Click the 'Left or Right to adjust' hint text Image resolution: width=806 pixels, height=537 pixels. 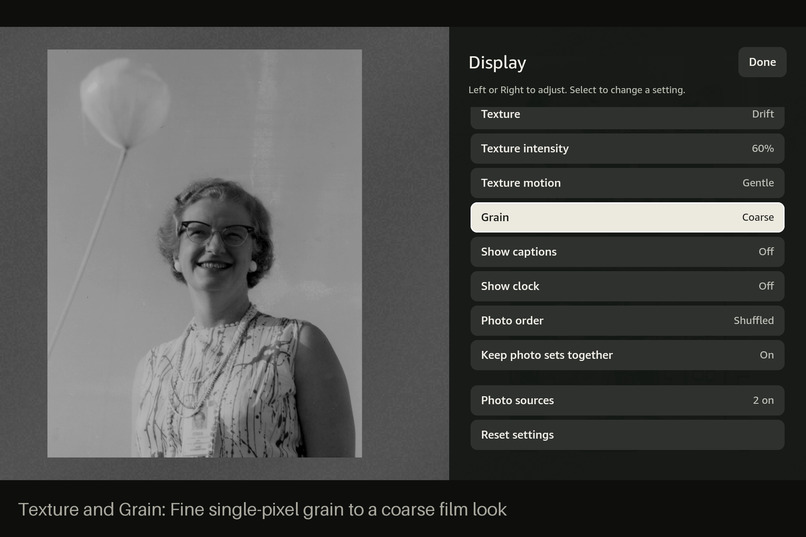(x=576, y=90)
